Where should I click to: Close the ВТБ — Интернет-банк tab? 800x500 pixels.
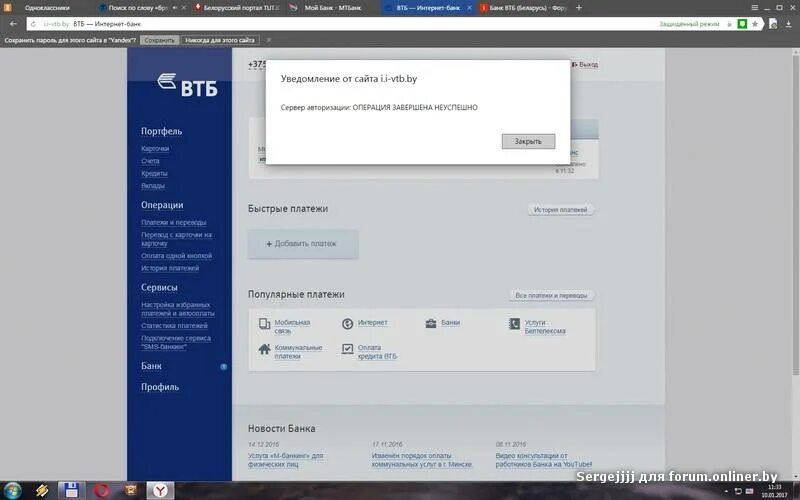(x=469, y=8)
